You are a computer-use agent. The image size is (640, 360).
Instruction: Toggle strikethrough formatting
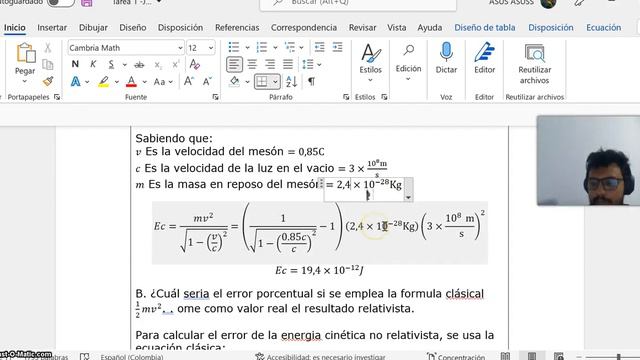tap(139, 64)
